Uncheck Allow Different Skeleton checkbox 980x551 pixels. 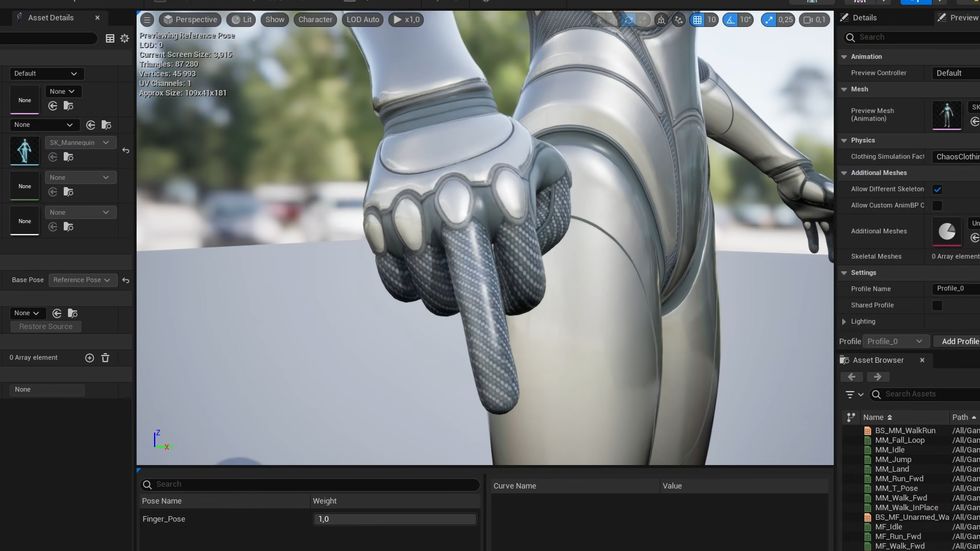[x=938, y=189]
